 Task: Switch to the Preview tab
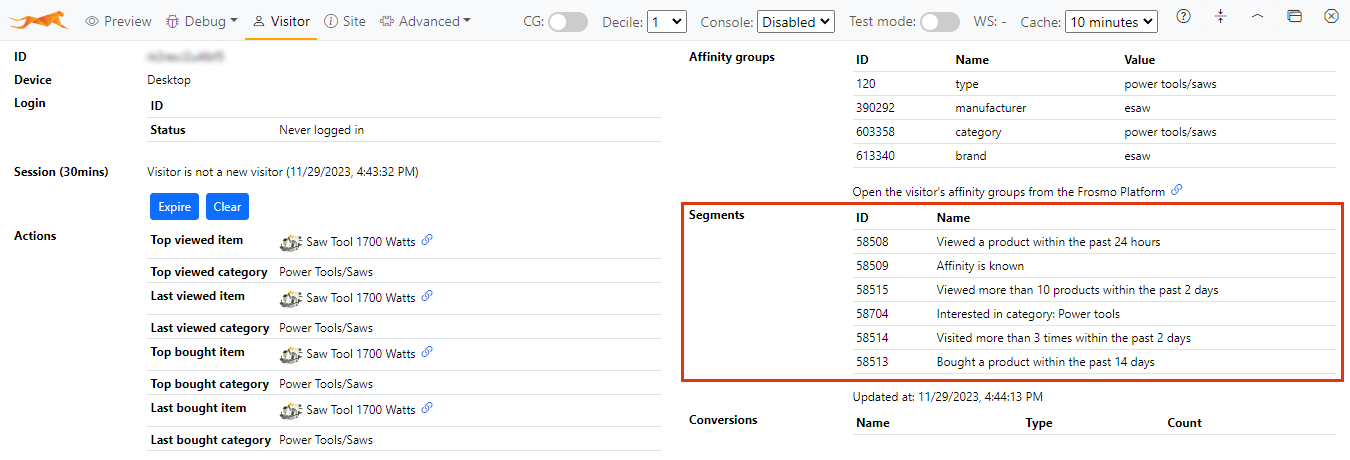119,21
